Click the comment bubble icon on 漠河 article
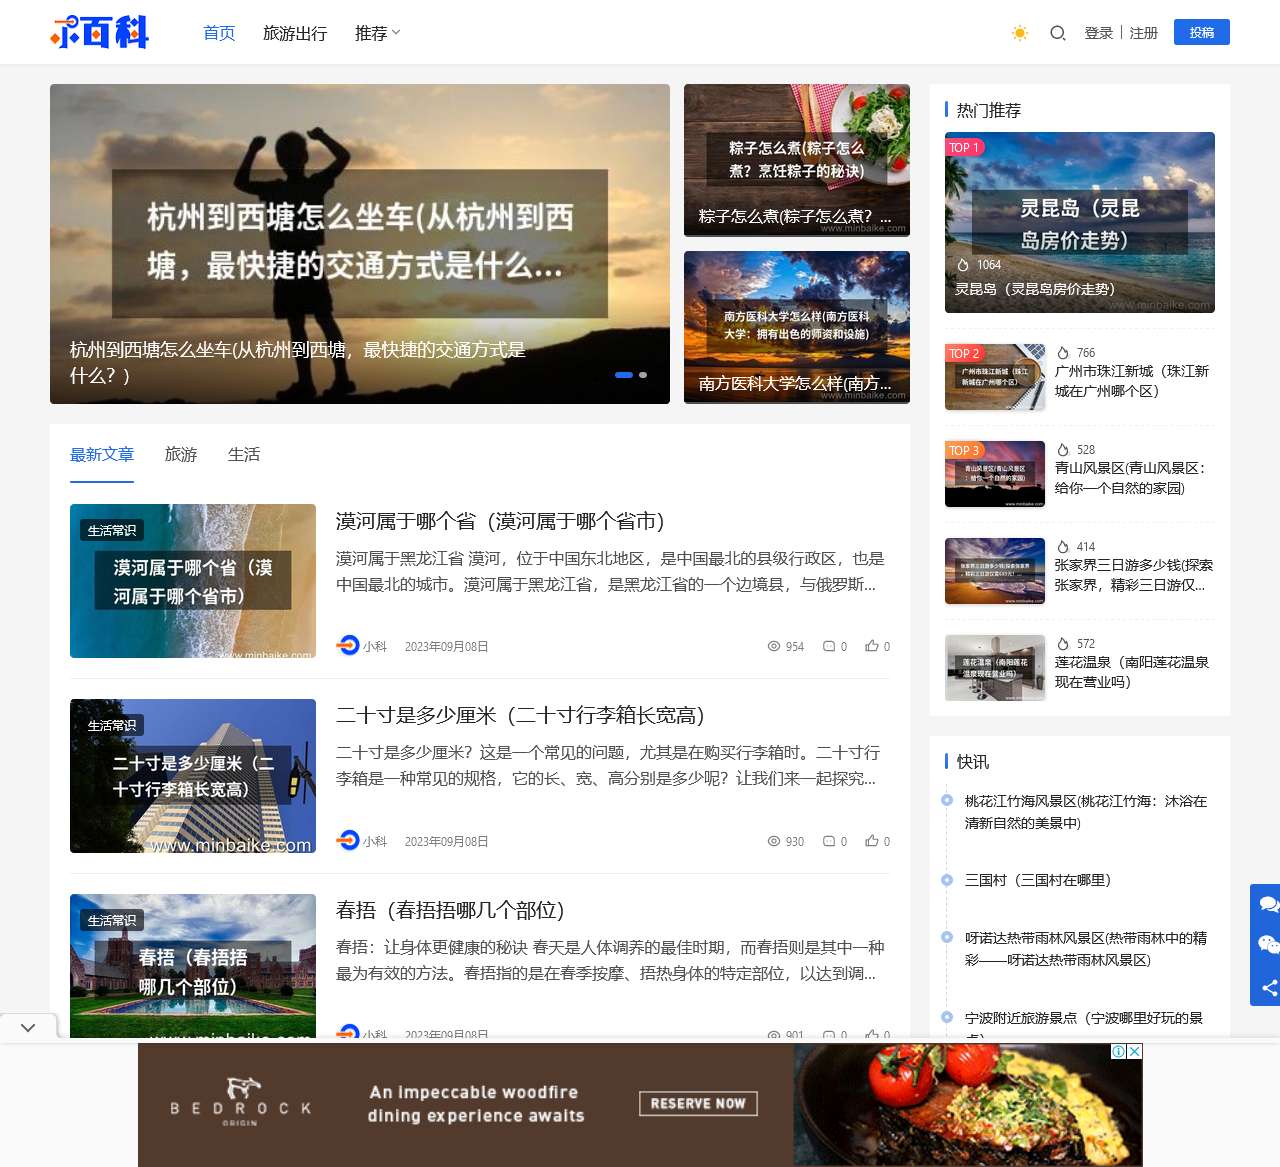The height and width of the screenshot is (1167, 1280). [828, 646]
